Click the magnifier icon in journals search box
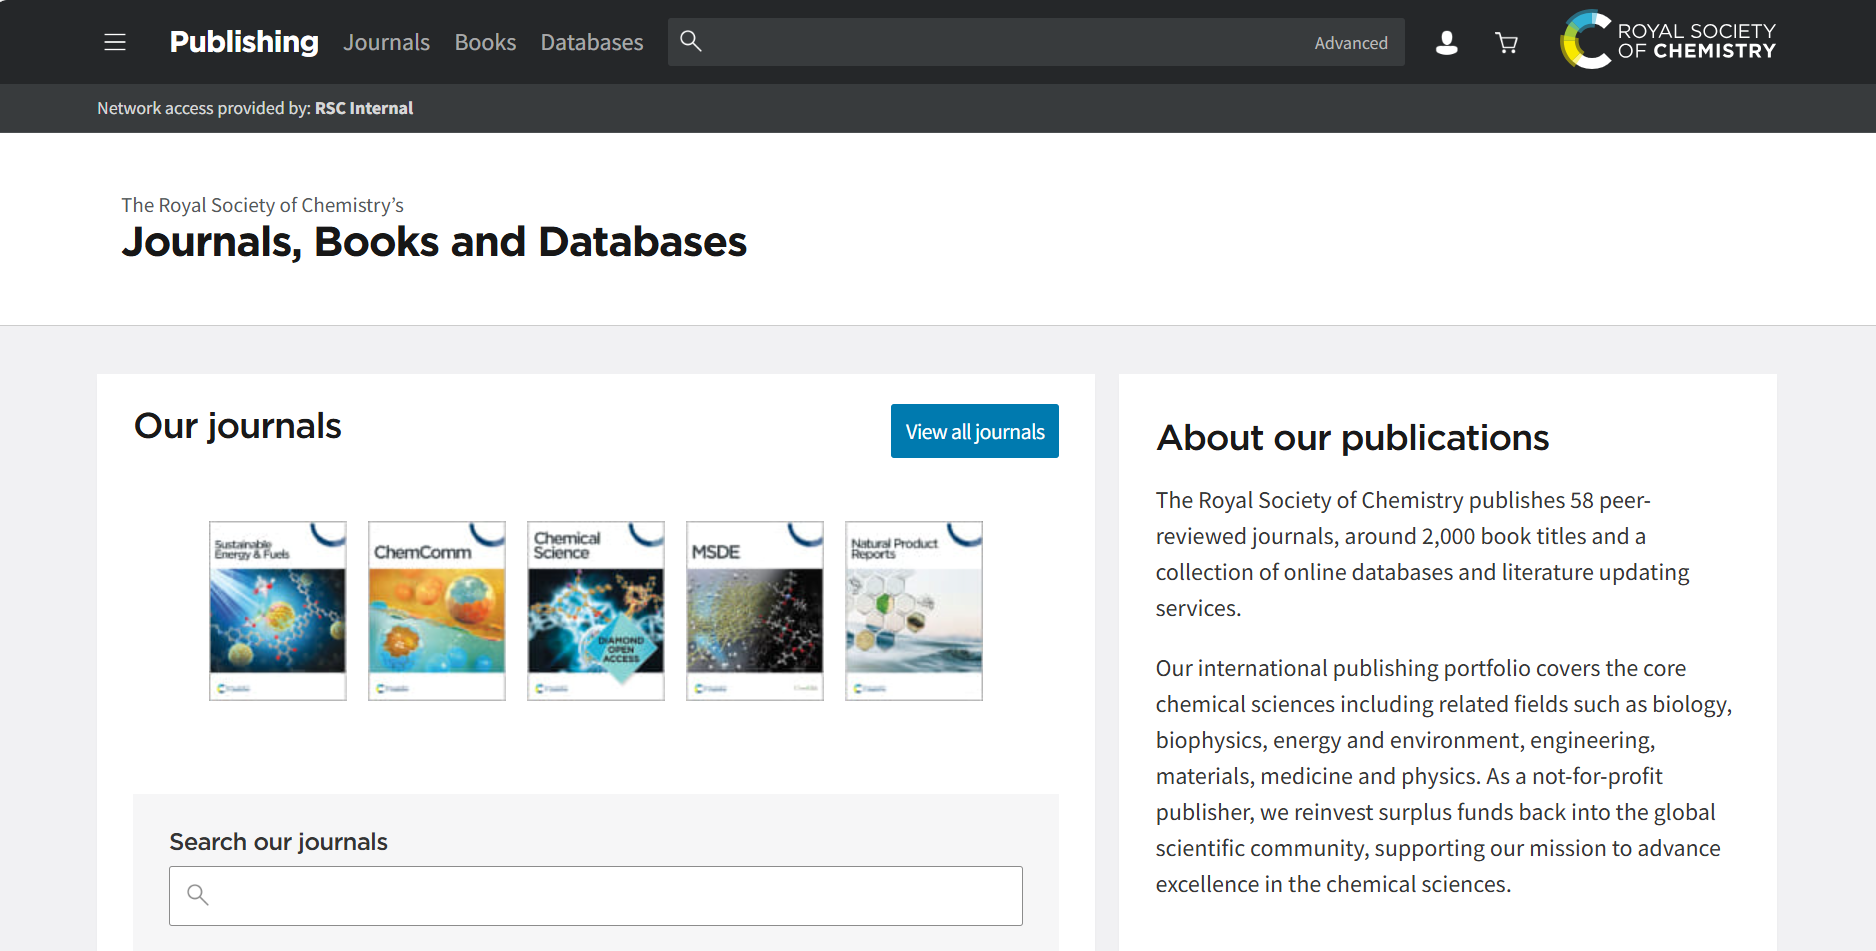 [x=198, y=895]
